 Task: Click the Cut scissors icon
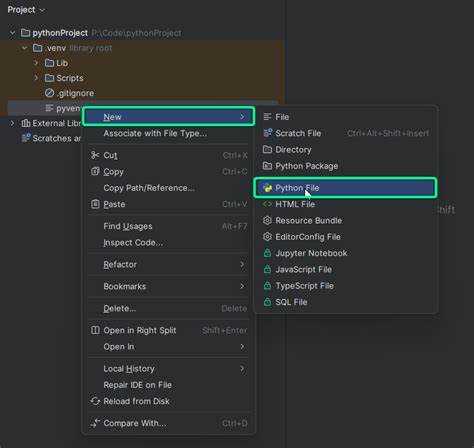point(95,155)
